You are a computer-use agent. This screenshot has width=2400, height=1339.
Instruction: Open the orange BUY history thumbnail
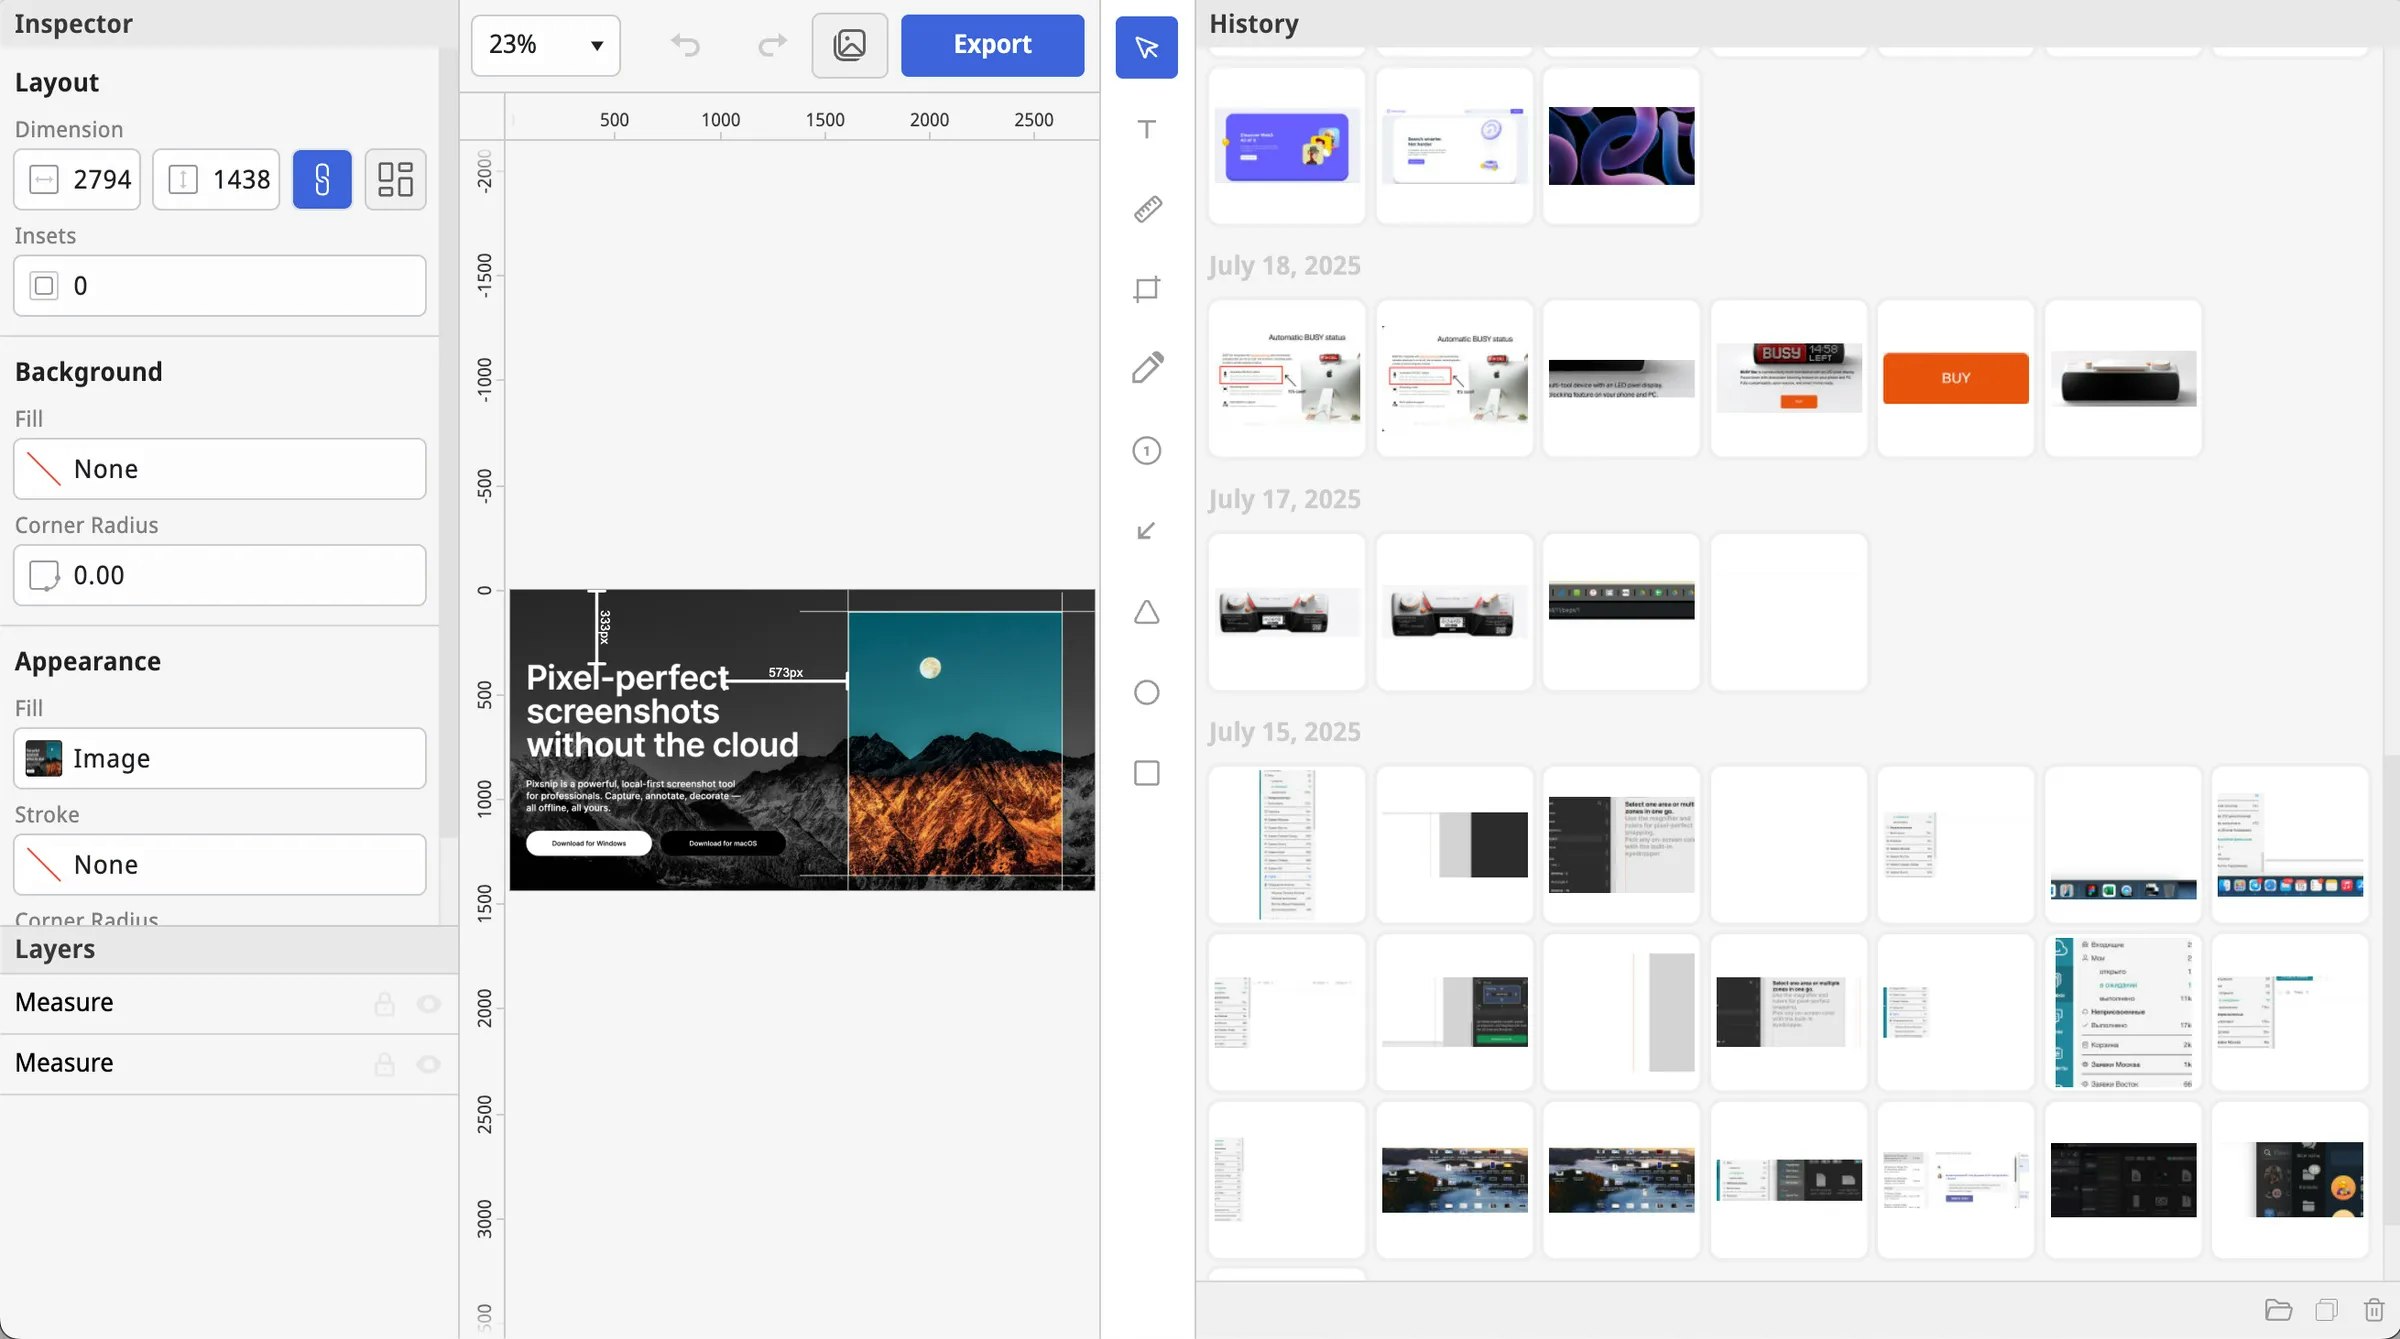pyautogui.click(x=1955, y=378)
